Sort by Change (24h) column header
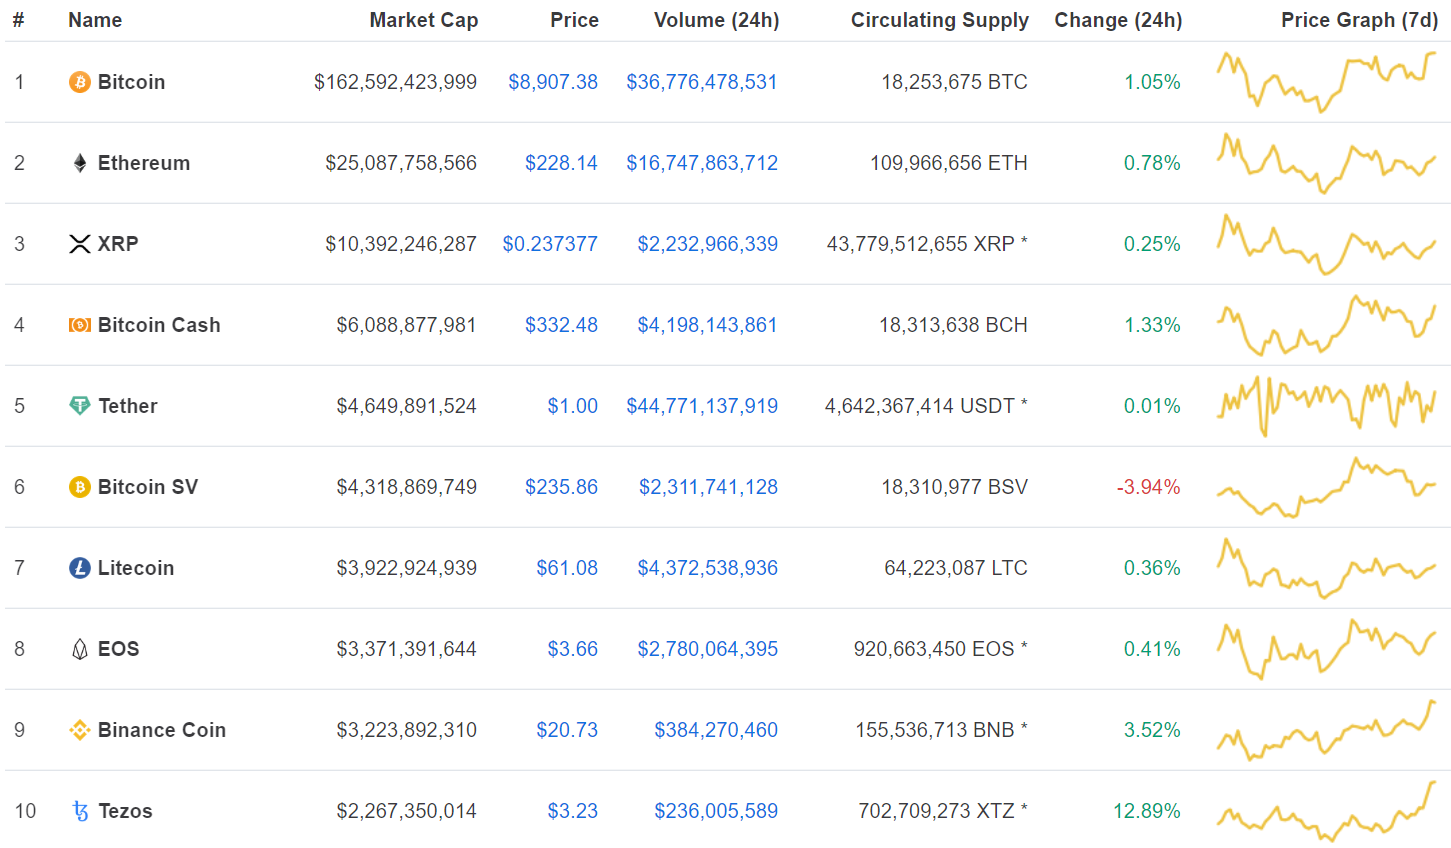 [x=1118, y=20]
